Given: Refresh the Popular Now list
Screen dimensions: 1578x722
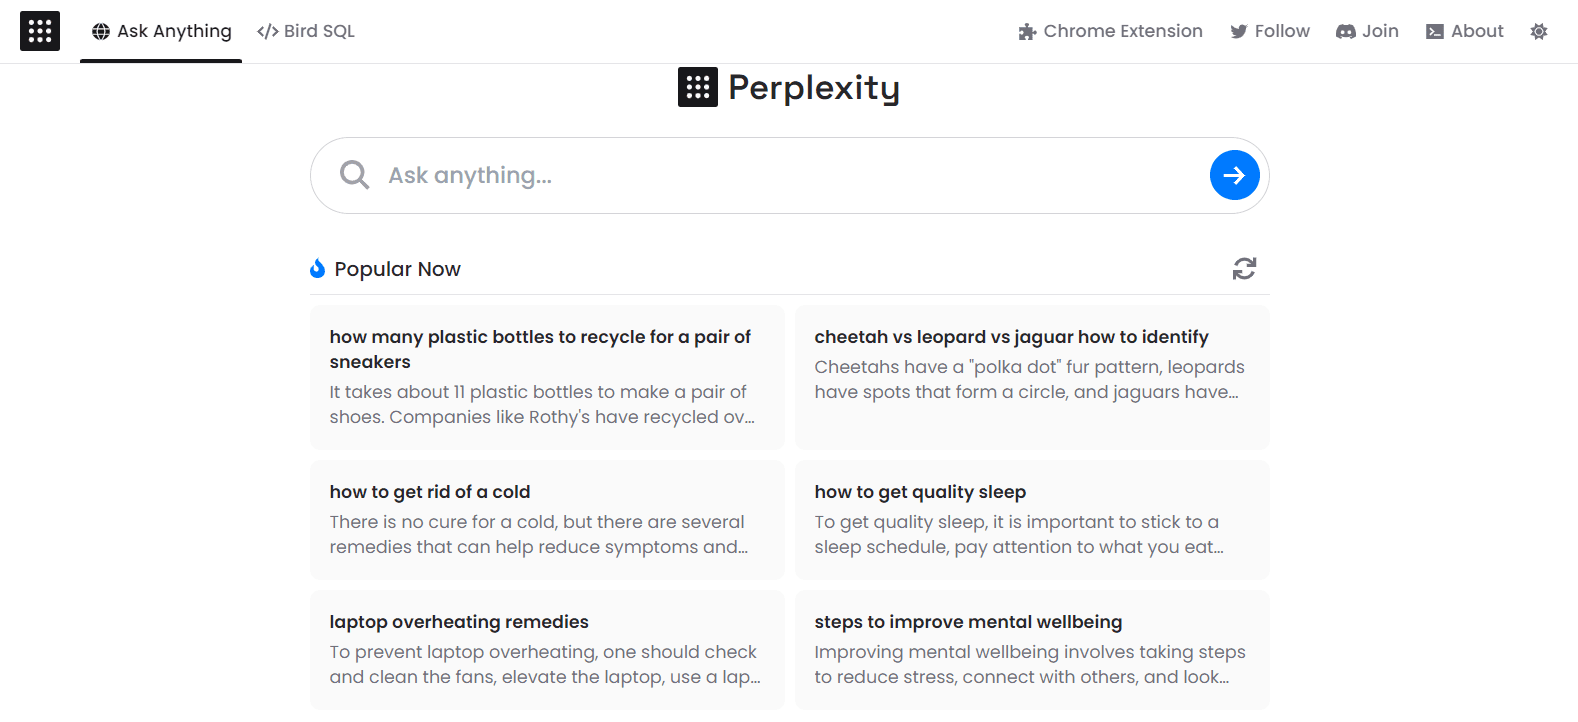Looking at the screenshot, I should (x=1244, y=268).
